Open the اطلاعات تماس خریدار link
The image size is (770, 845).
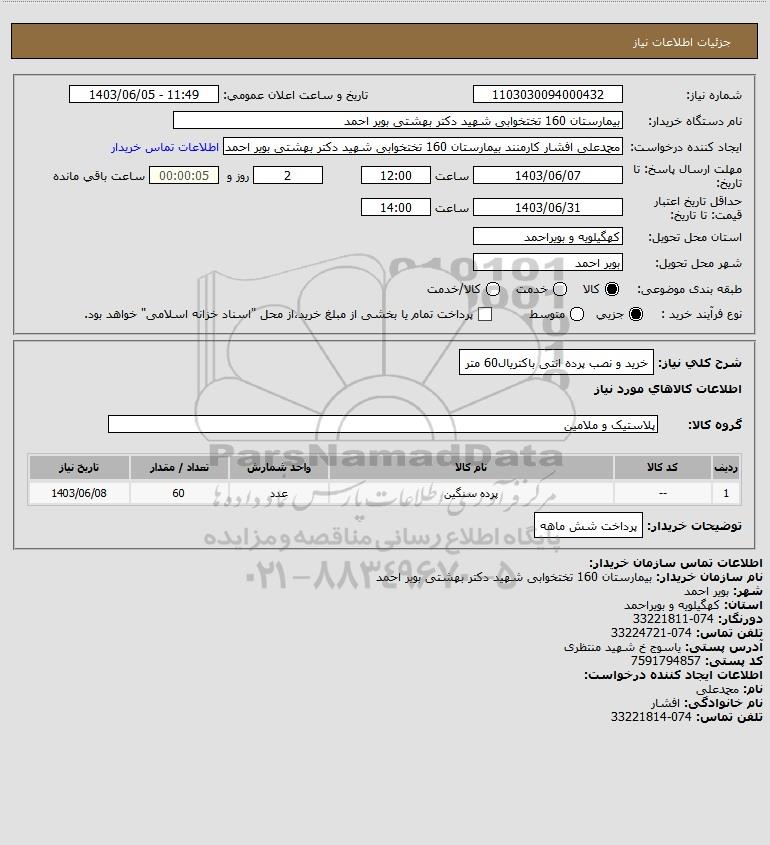165,147
